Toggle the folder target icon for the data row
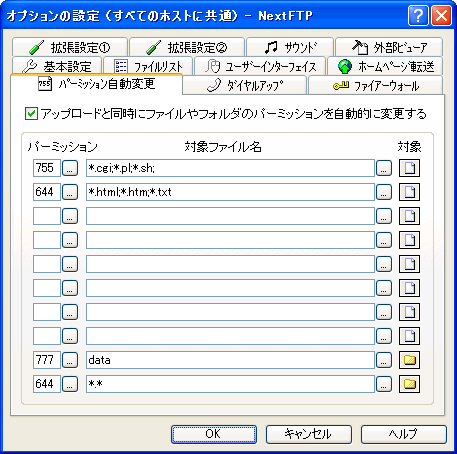 click(x=409, y=360)
